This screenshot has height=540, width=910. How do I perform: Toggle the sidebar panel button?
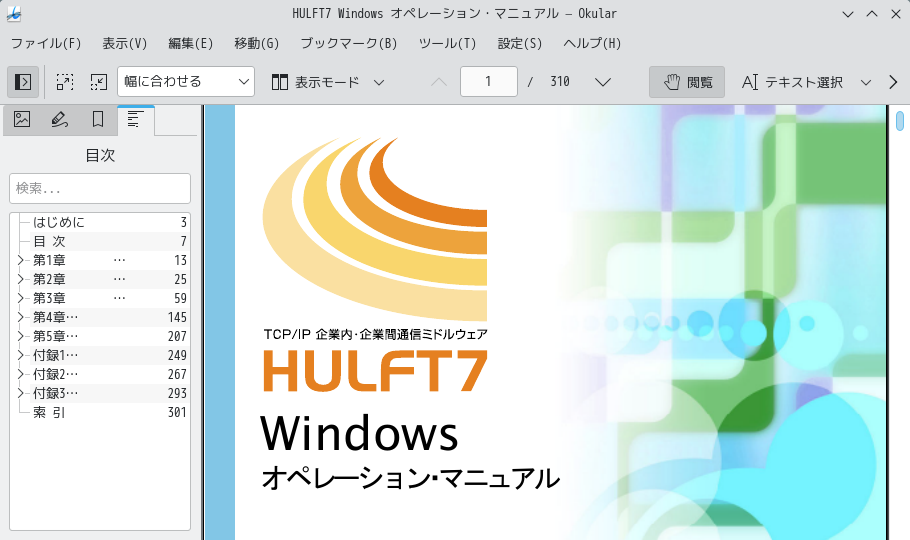[23, 82]
